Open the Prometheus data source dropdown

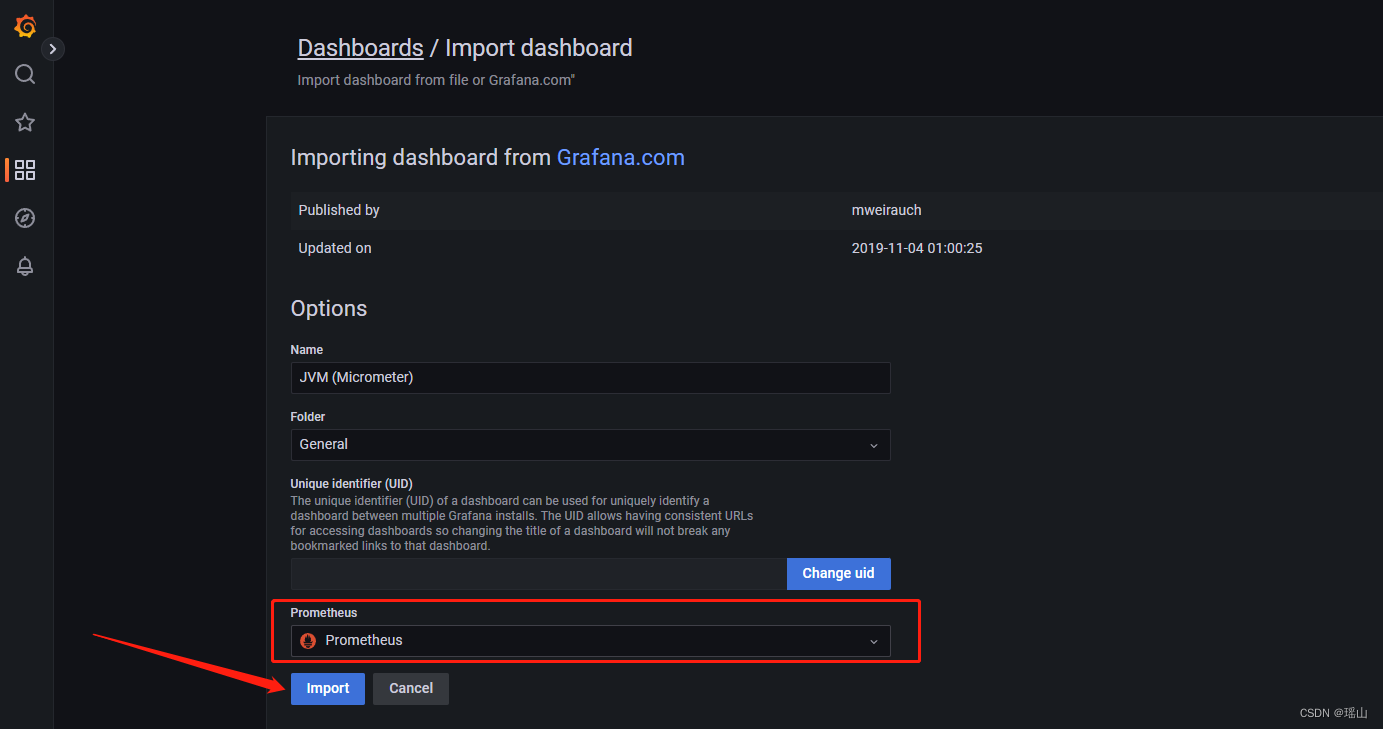tap(590, 640)
